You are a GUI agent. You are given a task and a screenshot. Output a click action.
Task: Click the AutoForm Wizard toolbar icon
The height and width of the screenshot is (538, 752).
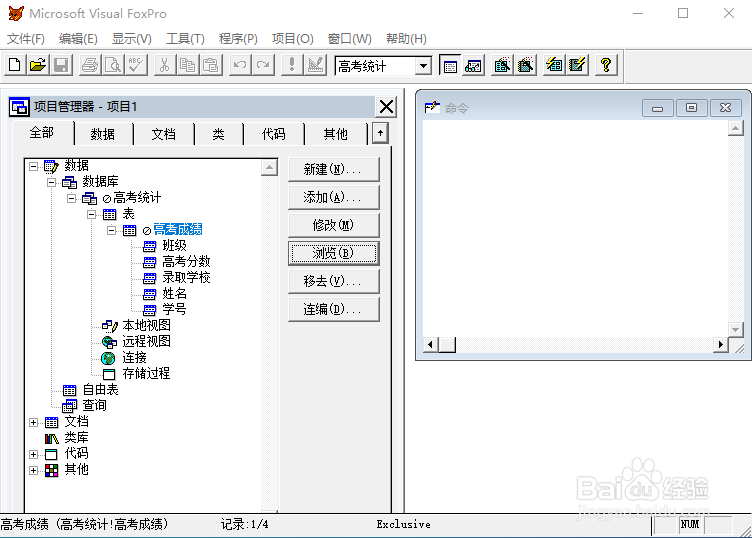554,65
